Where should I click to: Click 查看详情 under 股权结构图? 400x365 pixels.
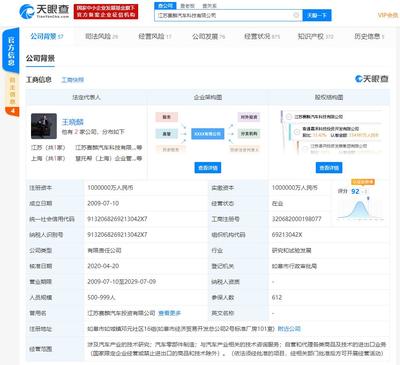pos(329,168)
